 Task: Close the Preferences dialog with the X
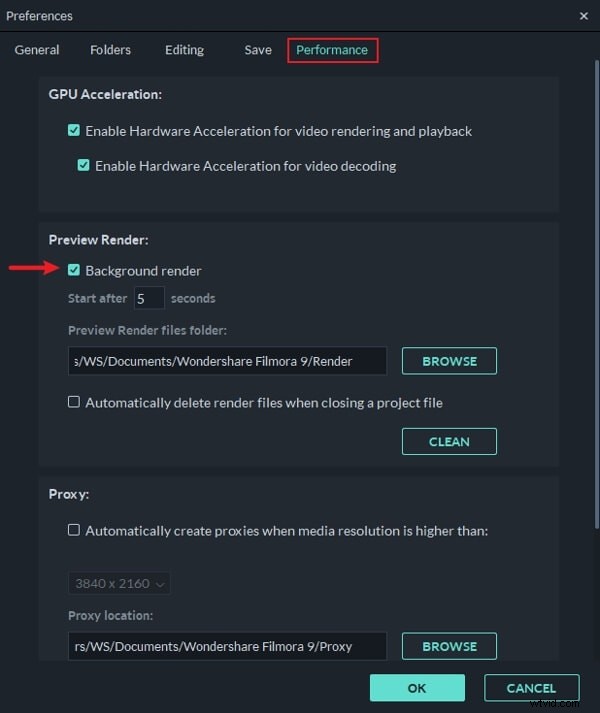click(584, 16)
